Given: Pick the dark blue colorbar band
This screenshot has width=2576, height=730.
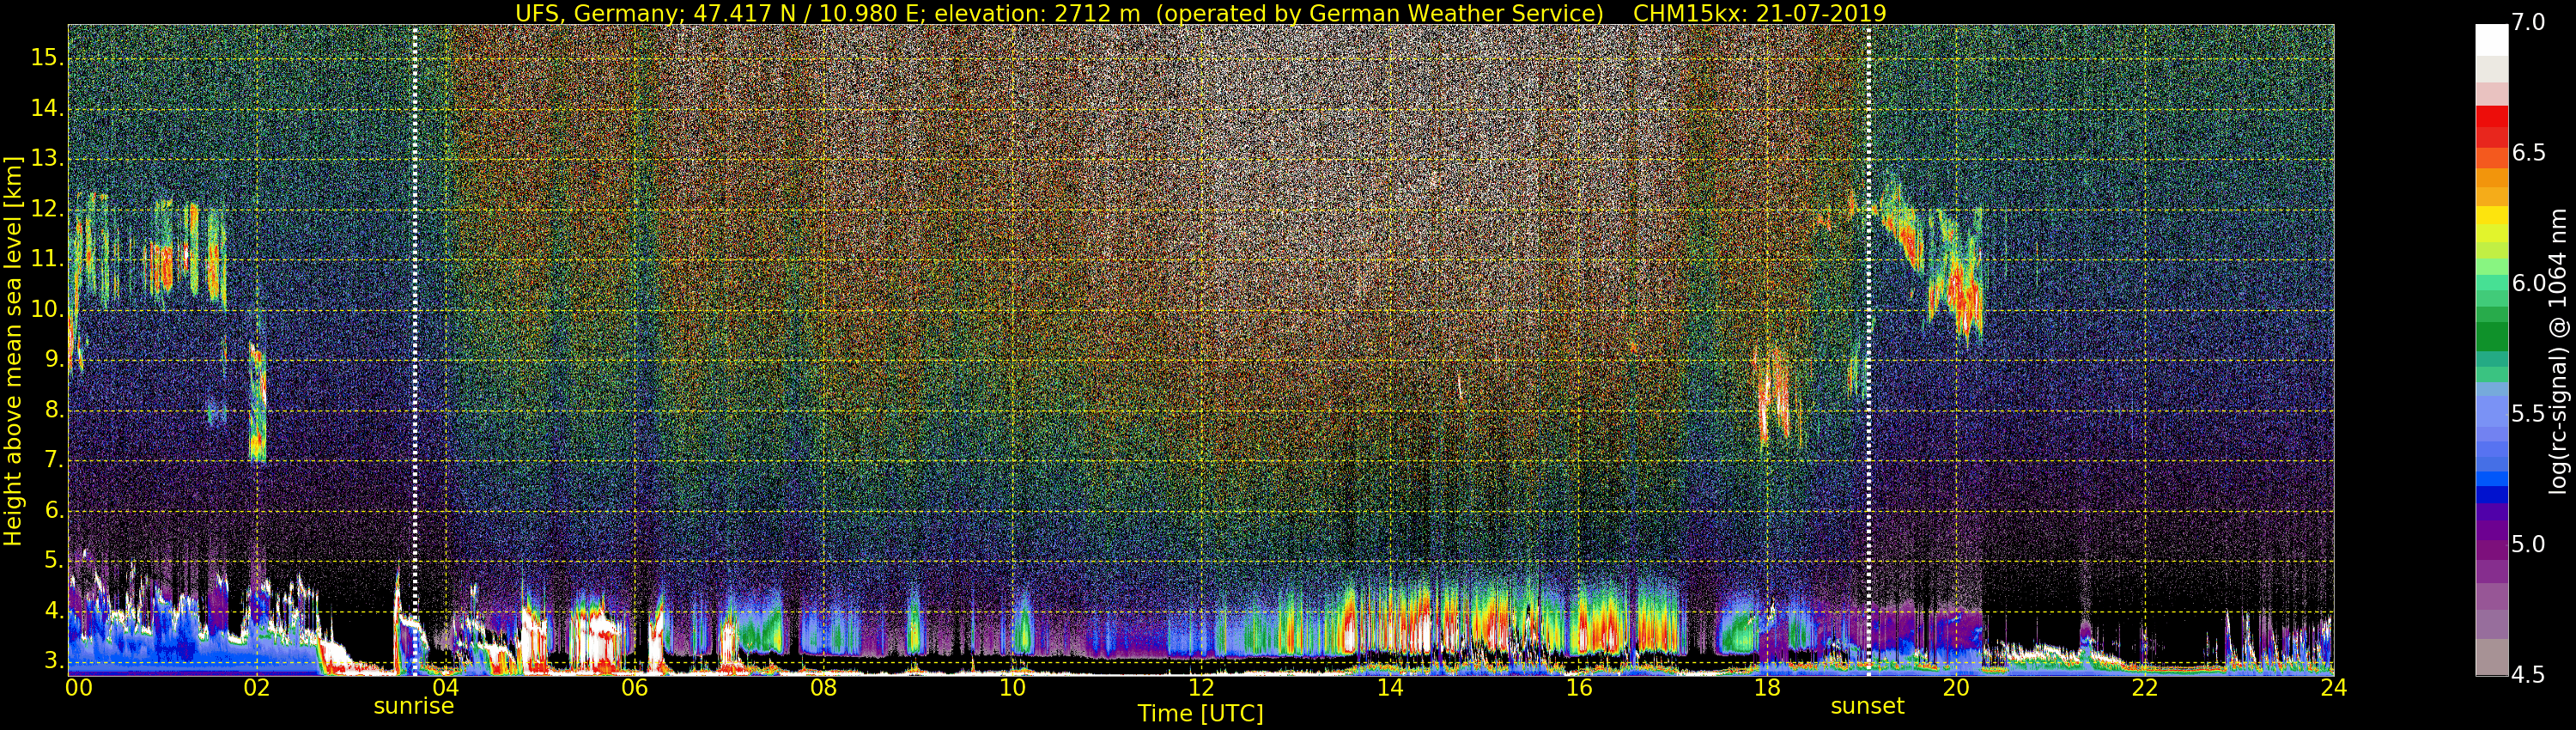Looking at the screenshot, I should coord(2491,493).
